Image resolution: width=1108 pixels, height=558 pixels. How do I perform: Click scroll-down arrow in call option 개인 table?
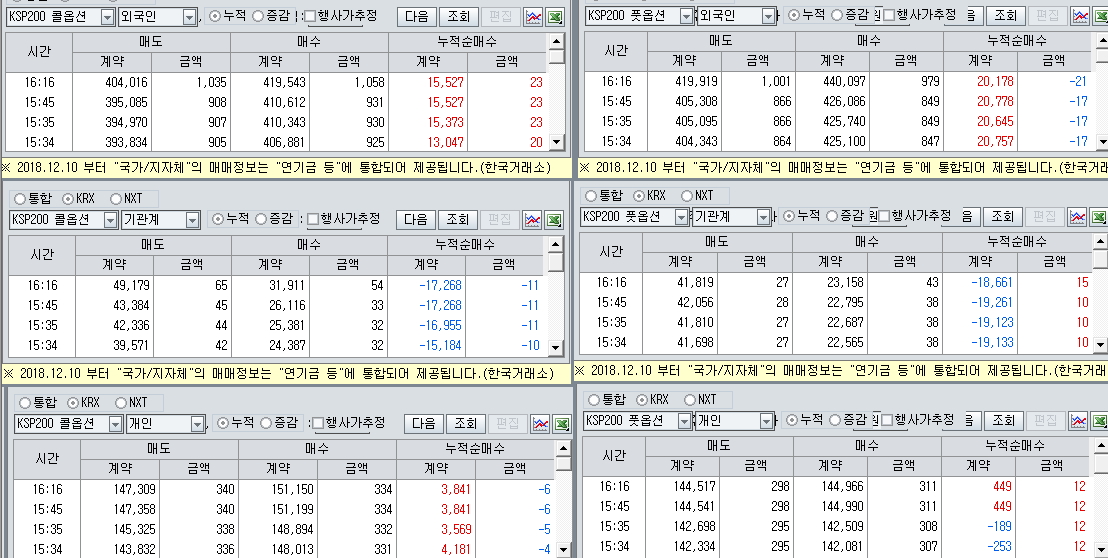563,550
